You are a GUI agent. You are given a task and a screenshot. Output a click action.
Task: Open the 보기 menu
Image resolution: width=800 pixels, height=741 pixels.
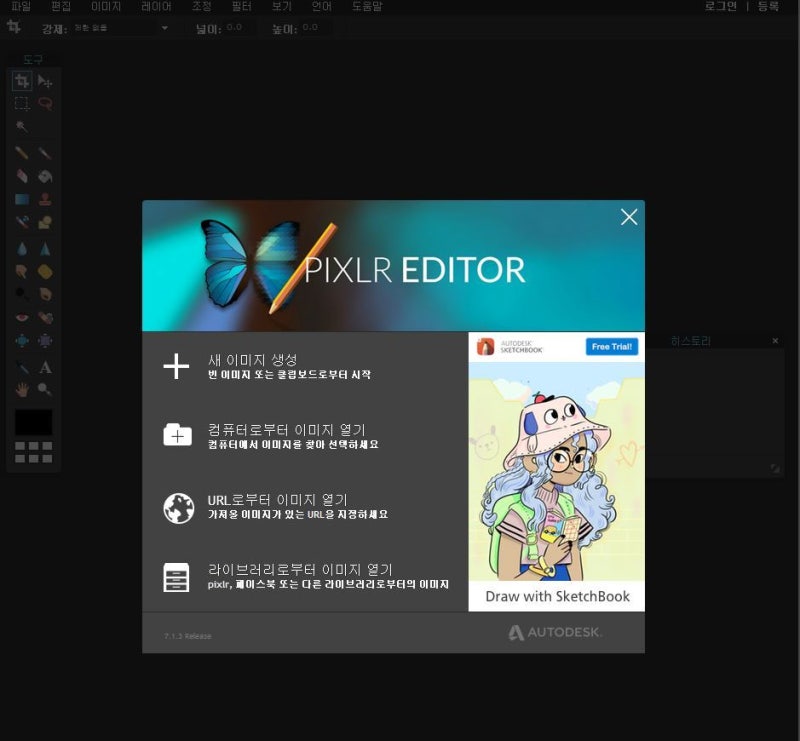pyautogui.click(x=282, y=6)
